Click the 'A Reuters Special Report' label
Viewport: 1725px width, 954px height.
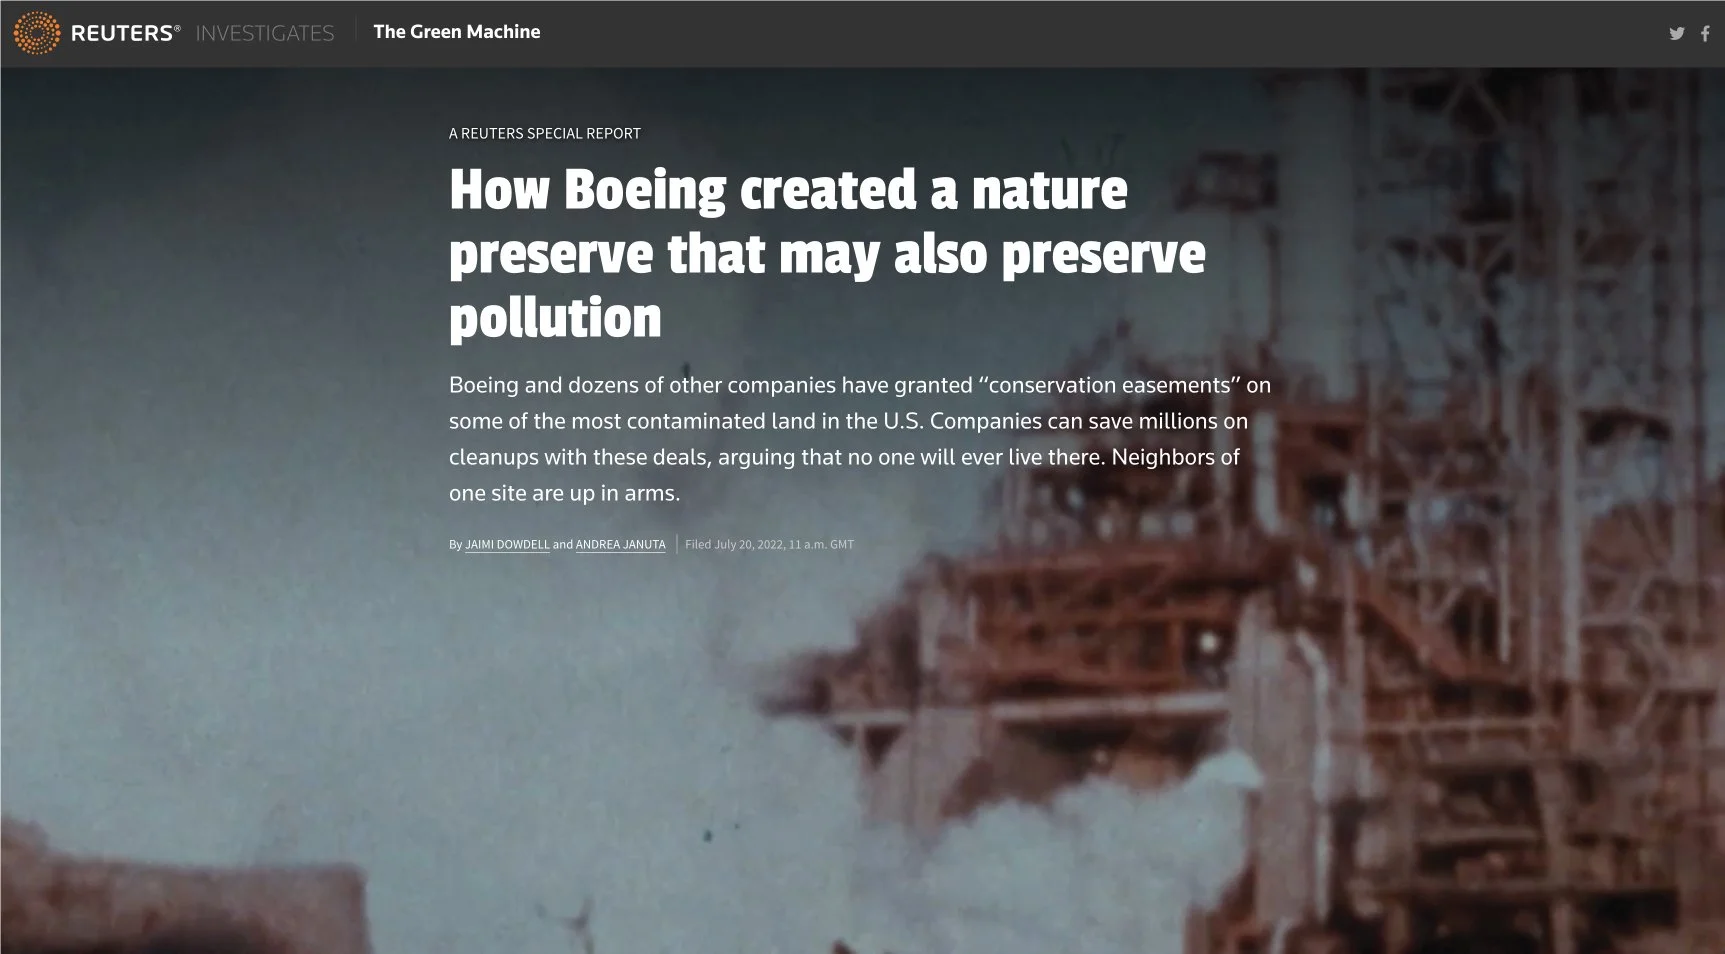pos(545,133)
